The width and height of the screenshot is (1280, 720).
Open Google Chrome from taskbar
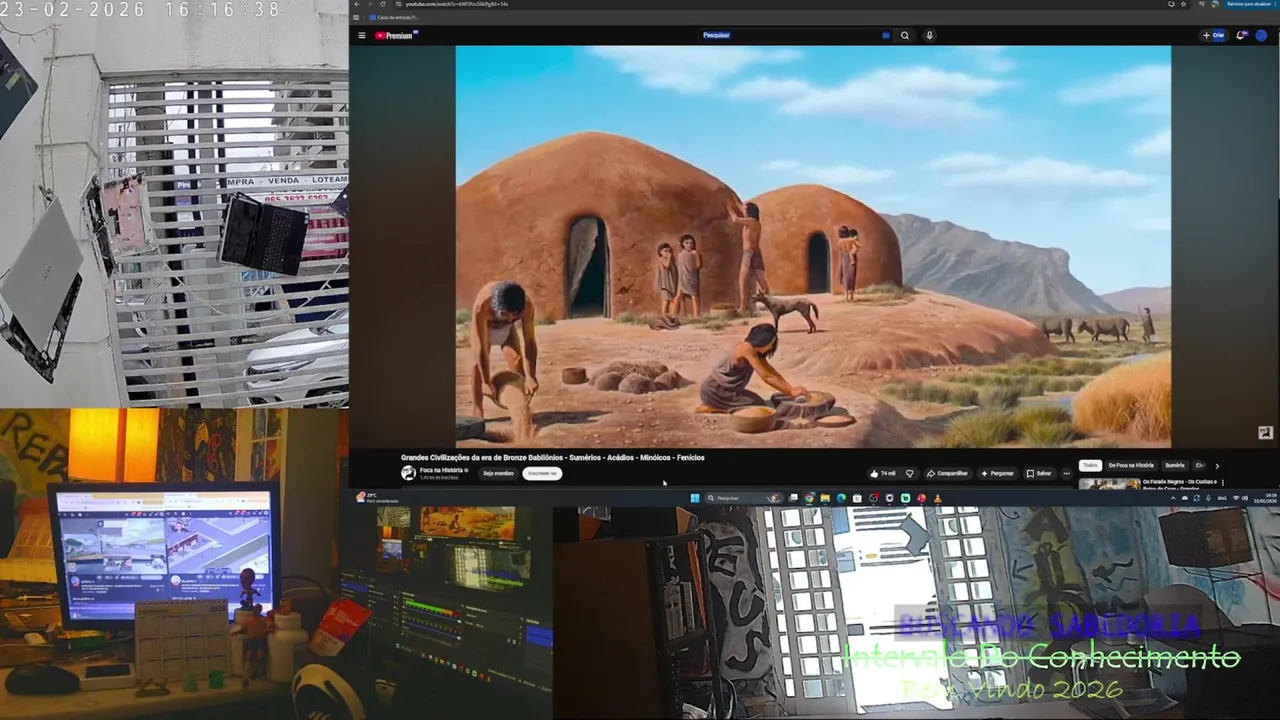coord(809,498)
